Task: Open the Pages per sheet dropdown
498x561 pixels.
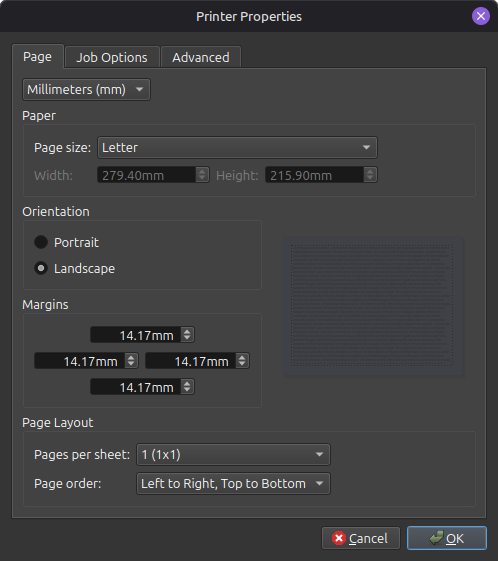Action: click(x=233, y=455)
